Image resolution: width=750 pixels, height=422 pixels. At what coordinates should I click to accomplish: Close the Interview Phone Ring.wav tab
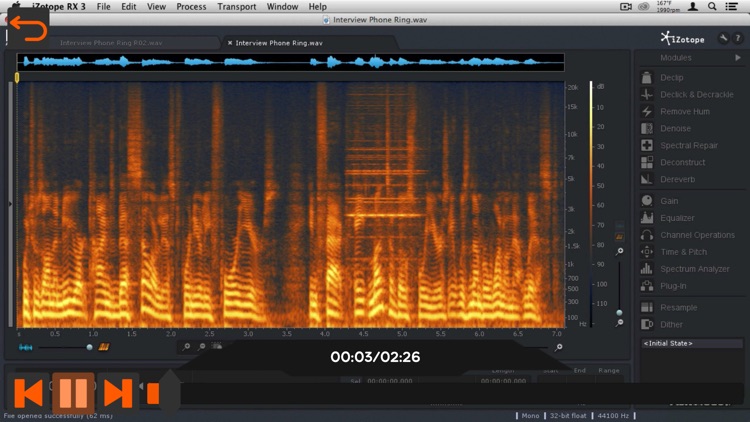coord(230,43)
